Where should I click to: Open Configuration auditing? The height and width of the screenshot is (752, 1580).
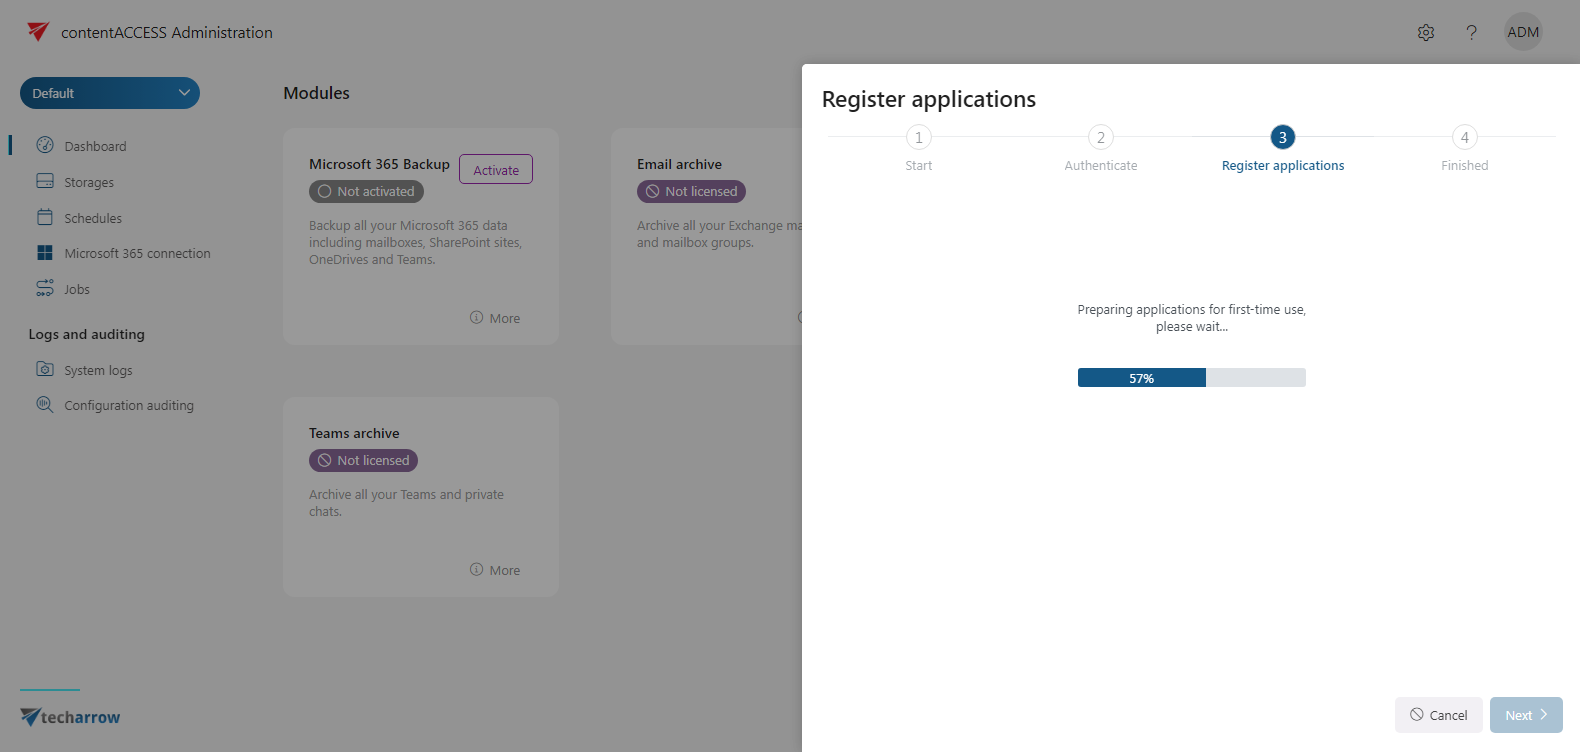[x=128, y=404]
